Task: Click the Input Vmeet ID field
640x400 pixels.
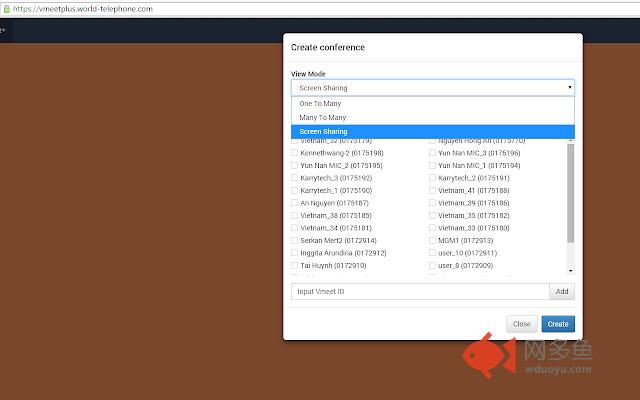Action: pyautogui.click(x=420, y=291)
